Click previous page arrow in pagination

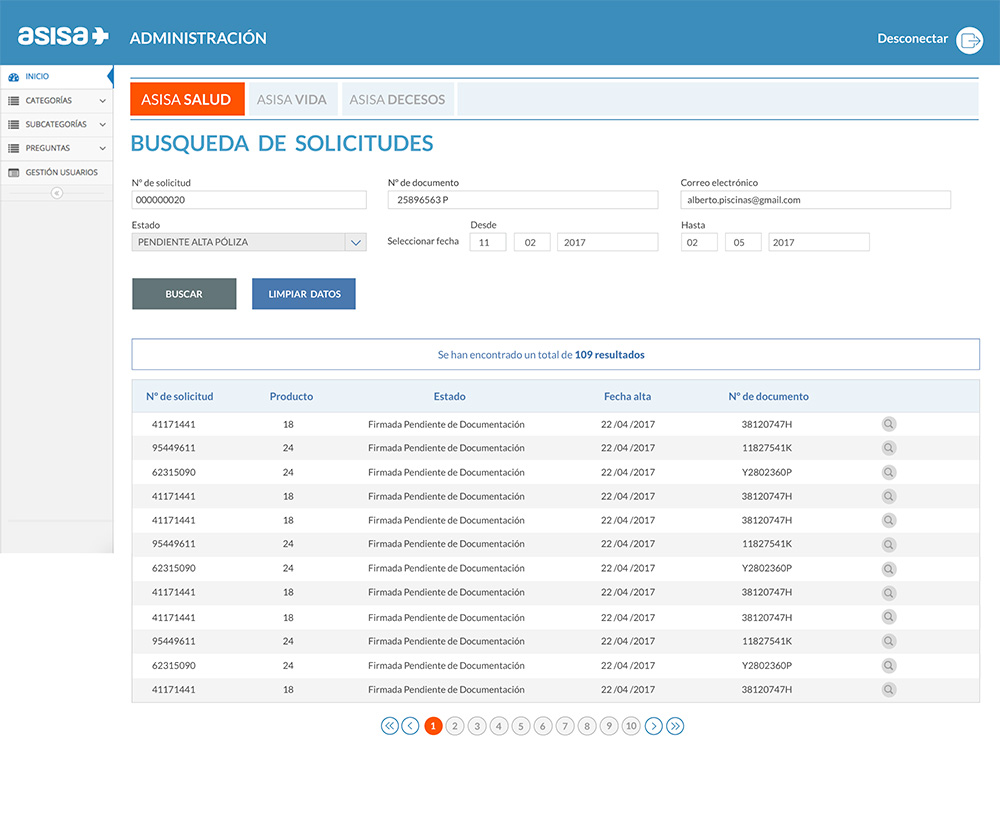[410, 726]
